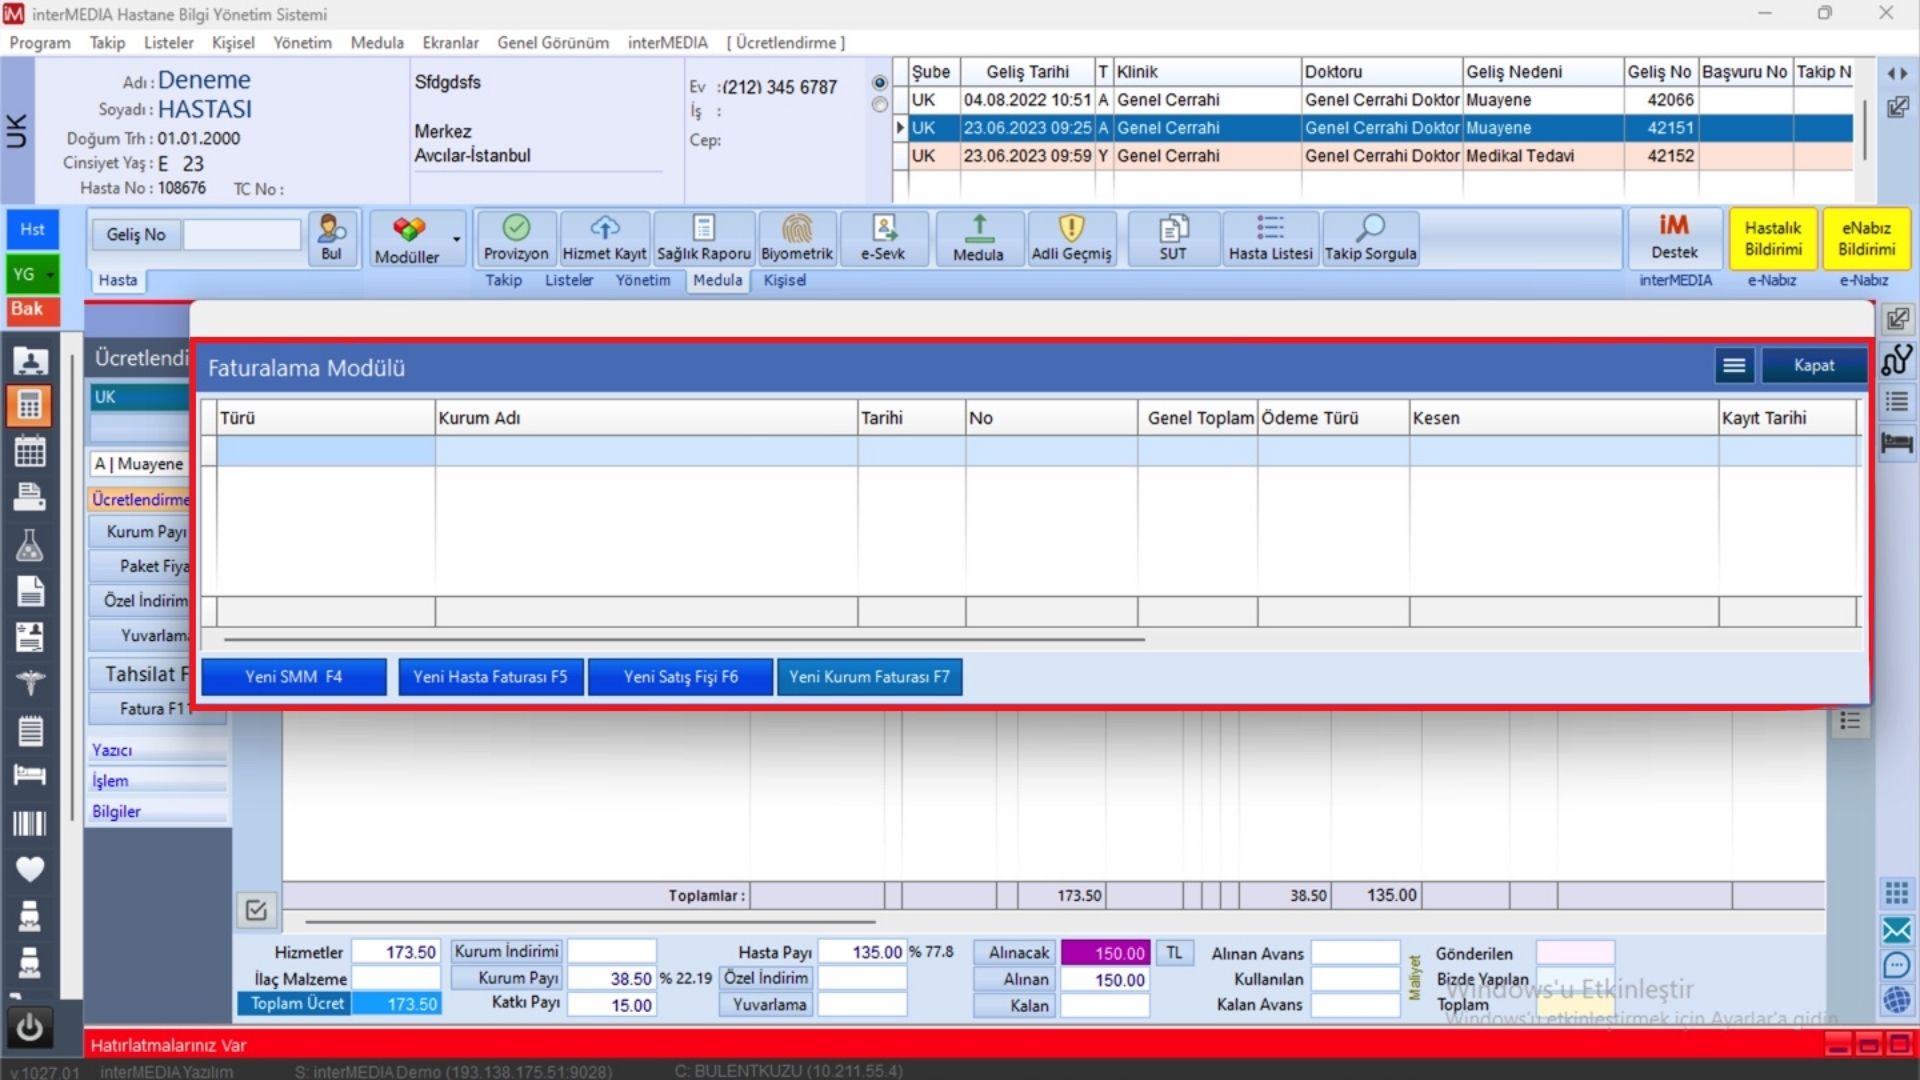Switch to the Yönetim toolbar tab

[x=642, y=281]
